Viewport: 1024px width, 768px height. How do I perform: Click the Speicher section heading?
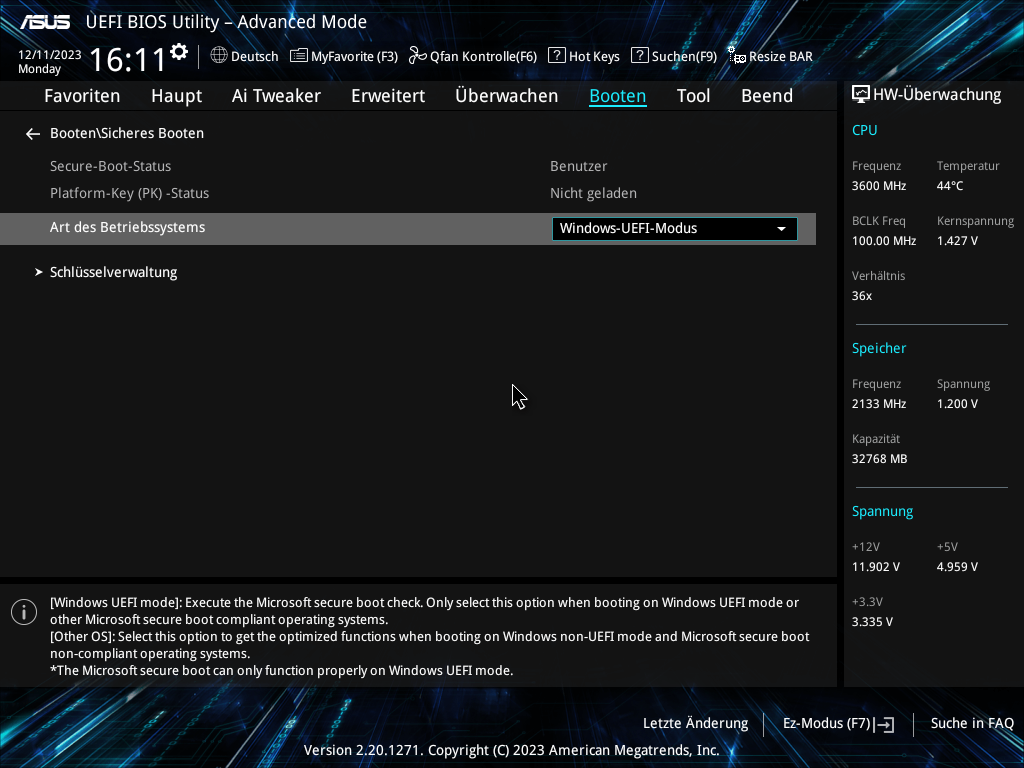(879, 348)
